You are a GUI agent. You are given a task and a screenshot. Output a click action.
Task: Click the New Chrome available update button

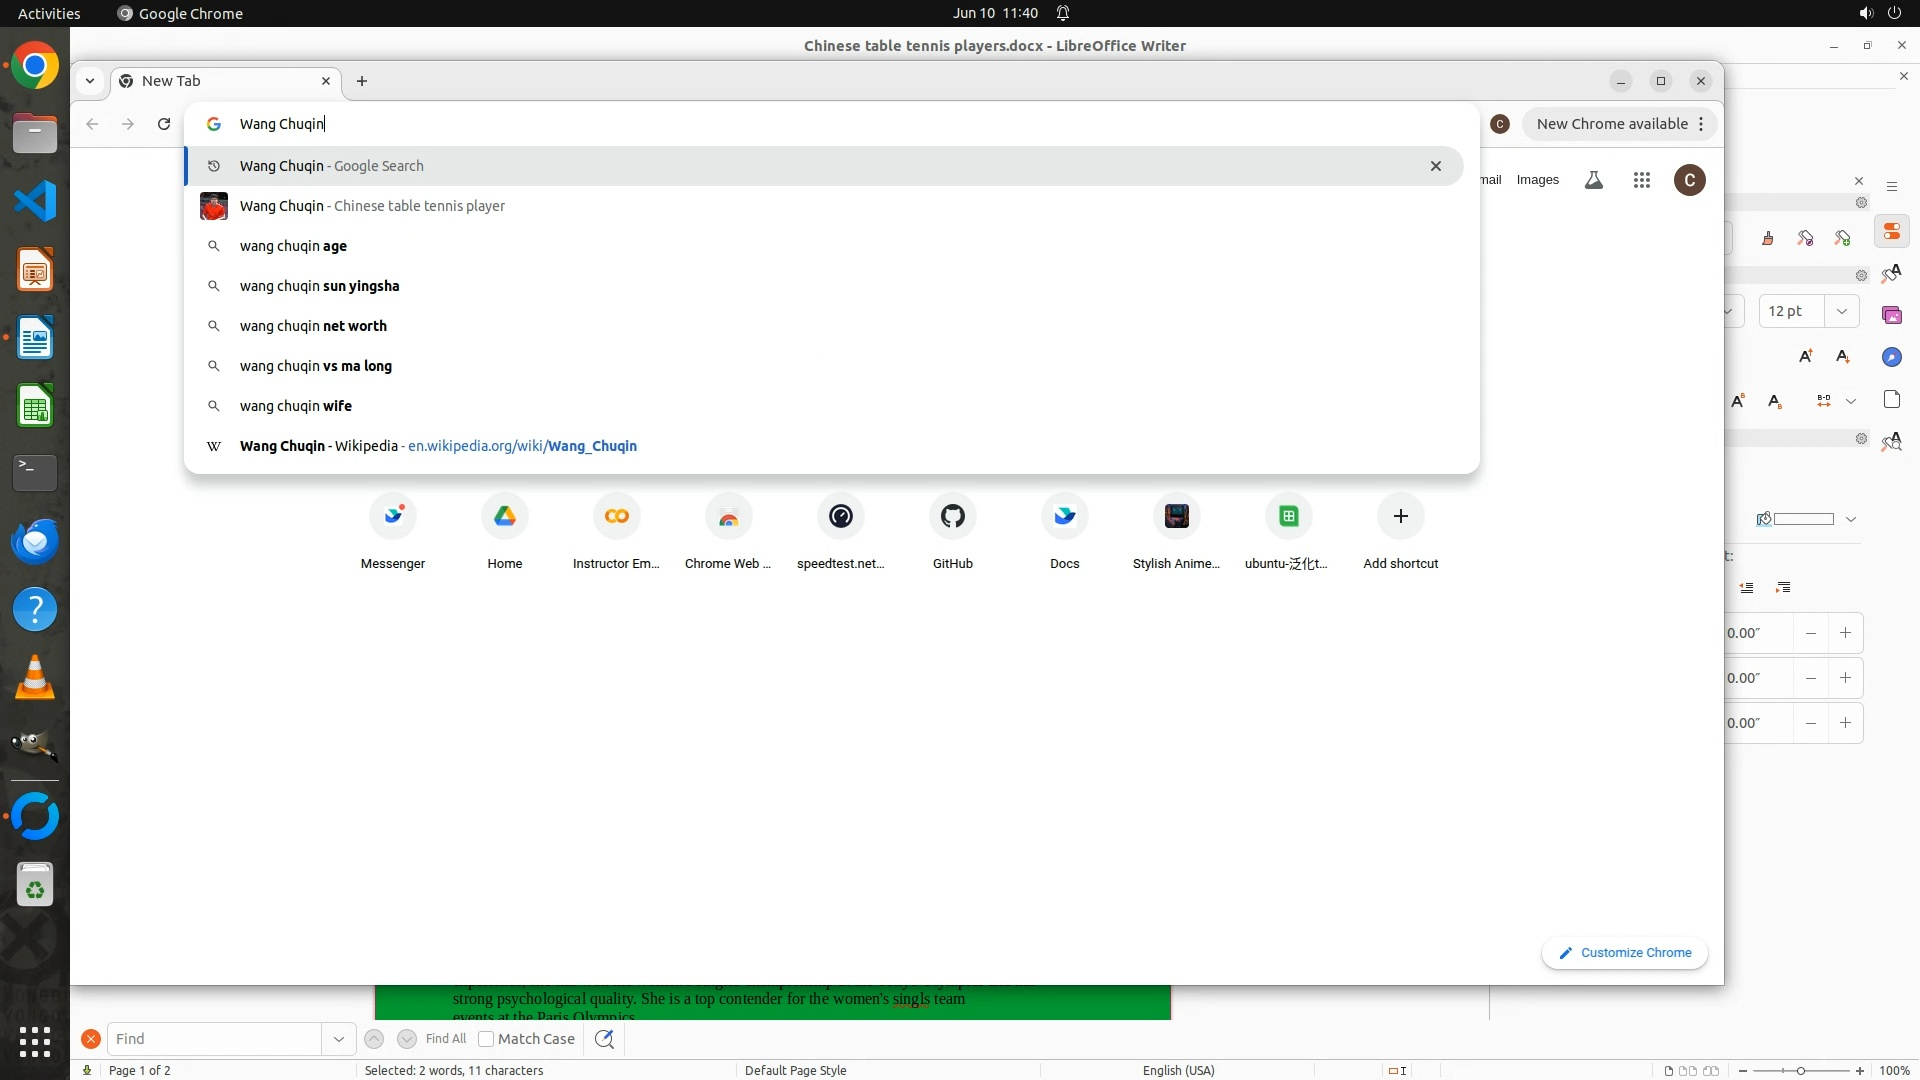pos(1612,124)
